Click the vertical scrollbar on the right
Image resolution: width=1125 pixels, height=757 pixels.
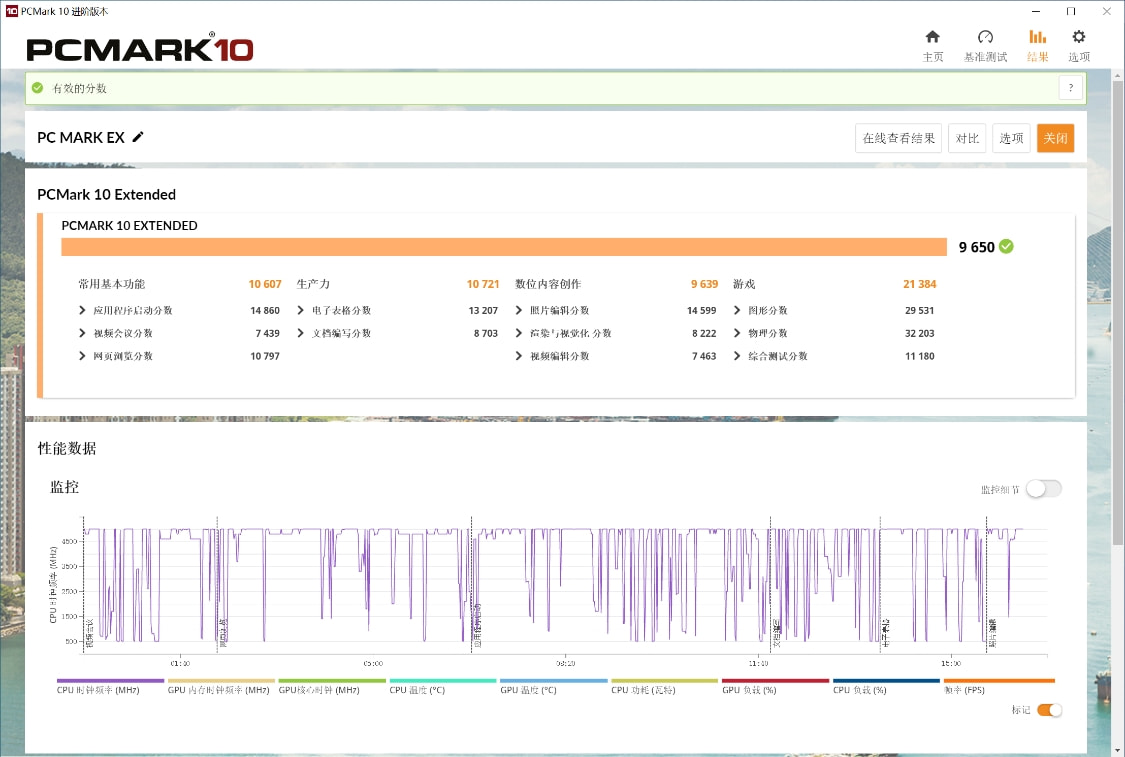tap(1118, 300)
